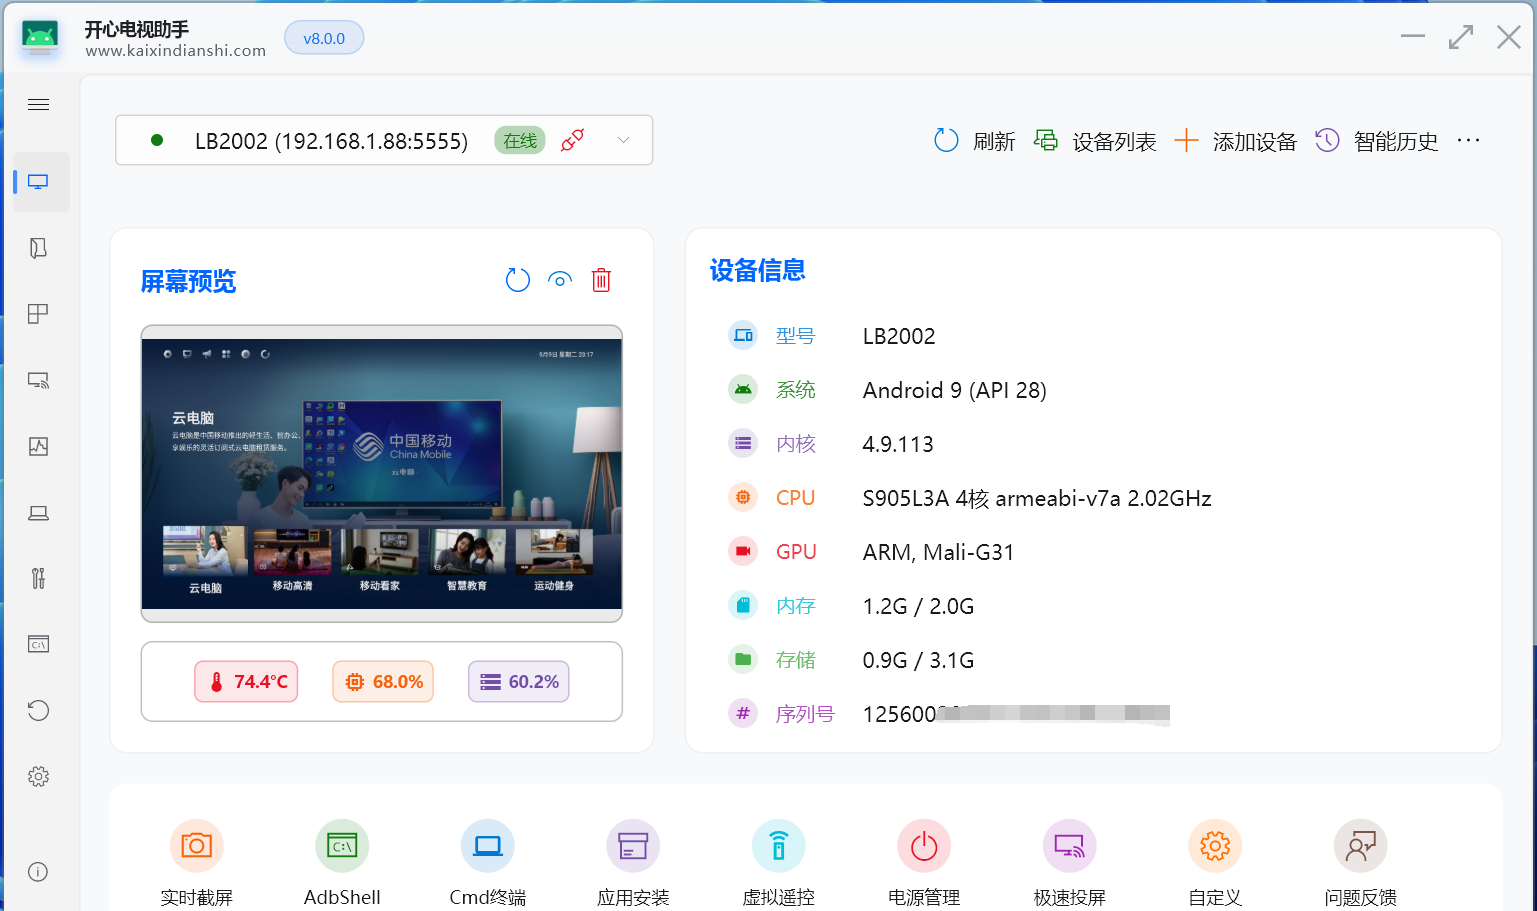Toggle screen preview visibility eye icon

(x=560, y=280)
